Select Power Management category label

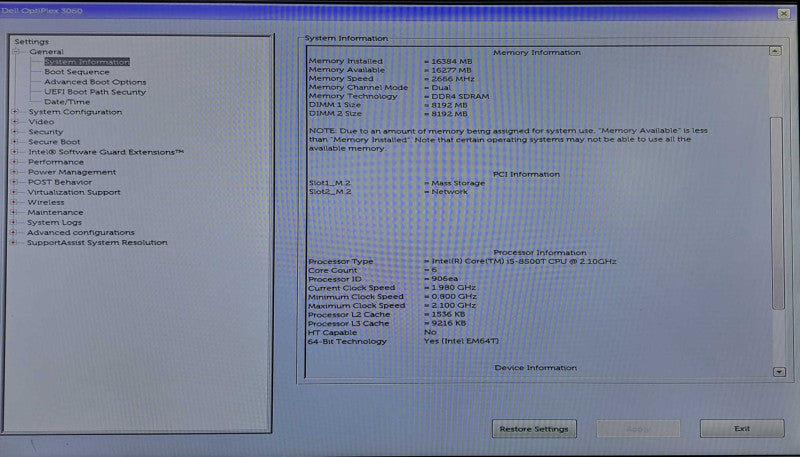point(72,172)
